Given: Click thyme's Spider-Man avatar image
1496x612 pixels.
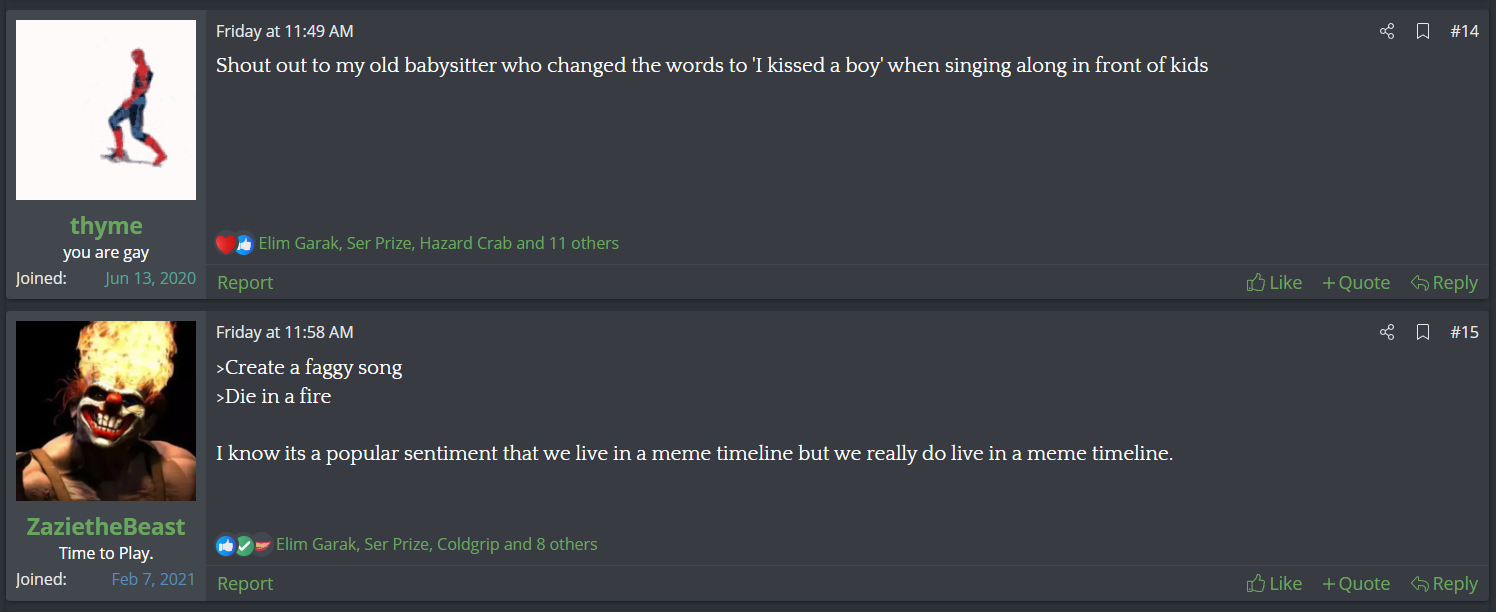Looking at the screenshot, I should point(106,110).
